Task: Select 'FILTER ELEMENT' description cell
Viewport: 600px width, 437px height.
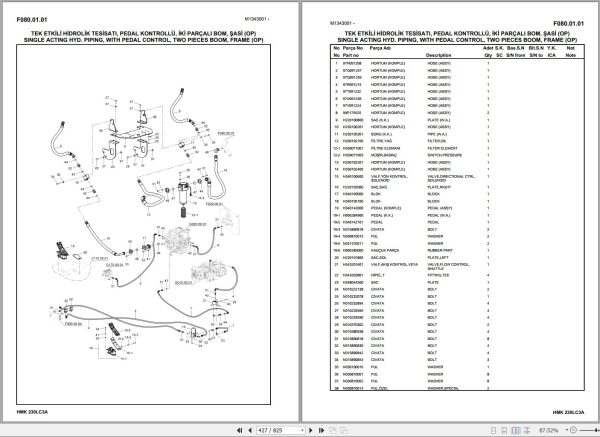Action: click(x=442, y=148)
